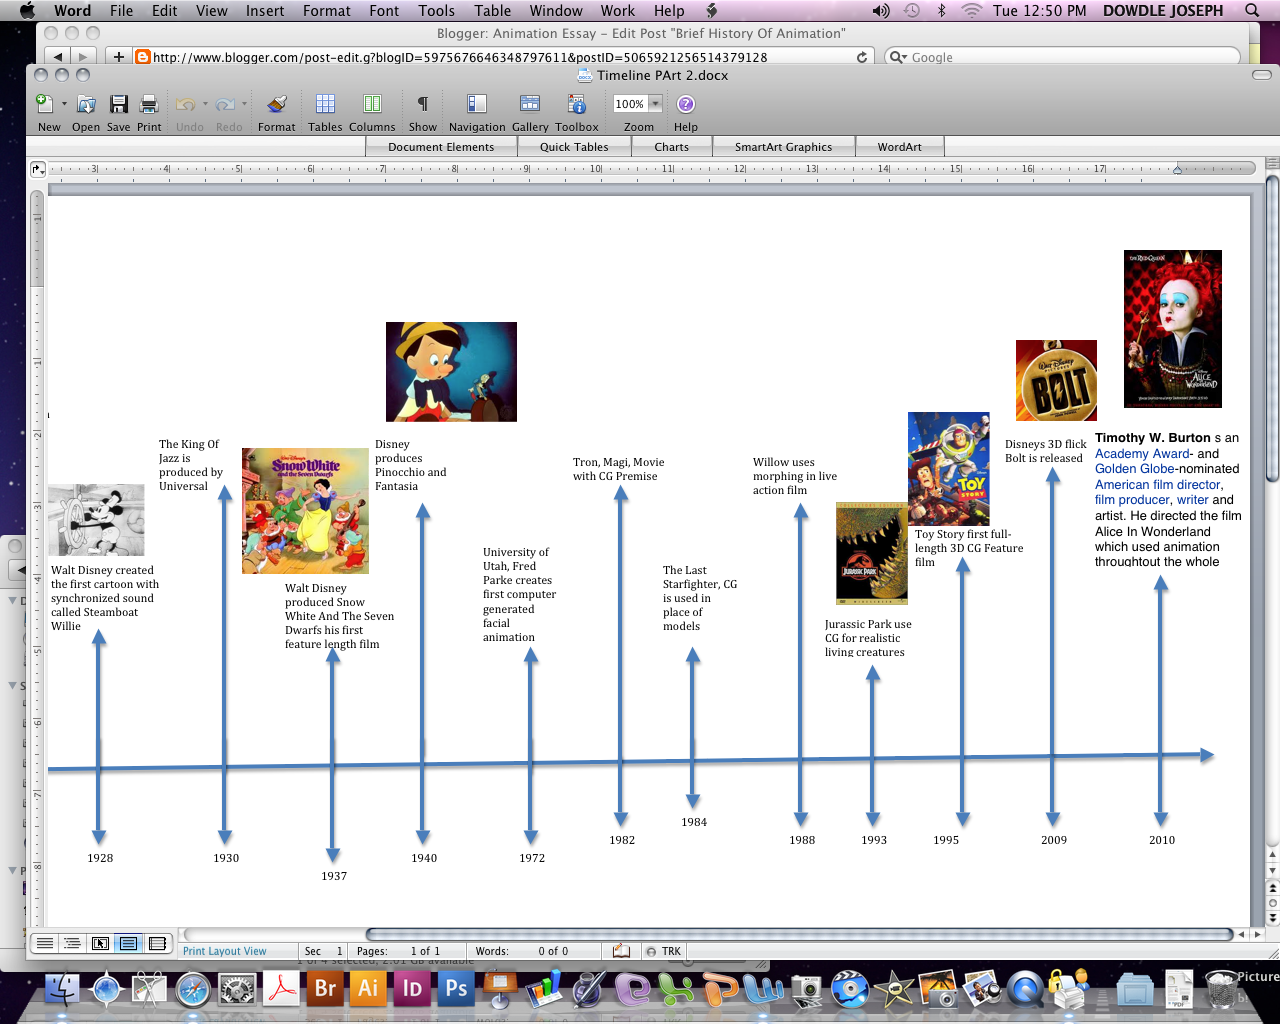This screenshot has height=1024, width=1280.
Task: Save the document with Save icon
Action: [x=119, y=103]
